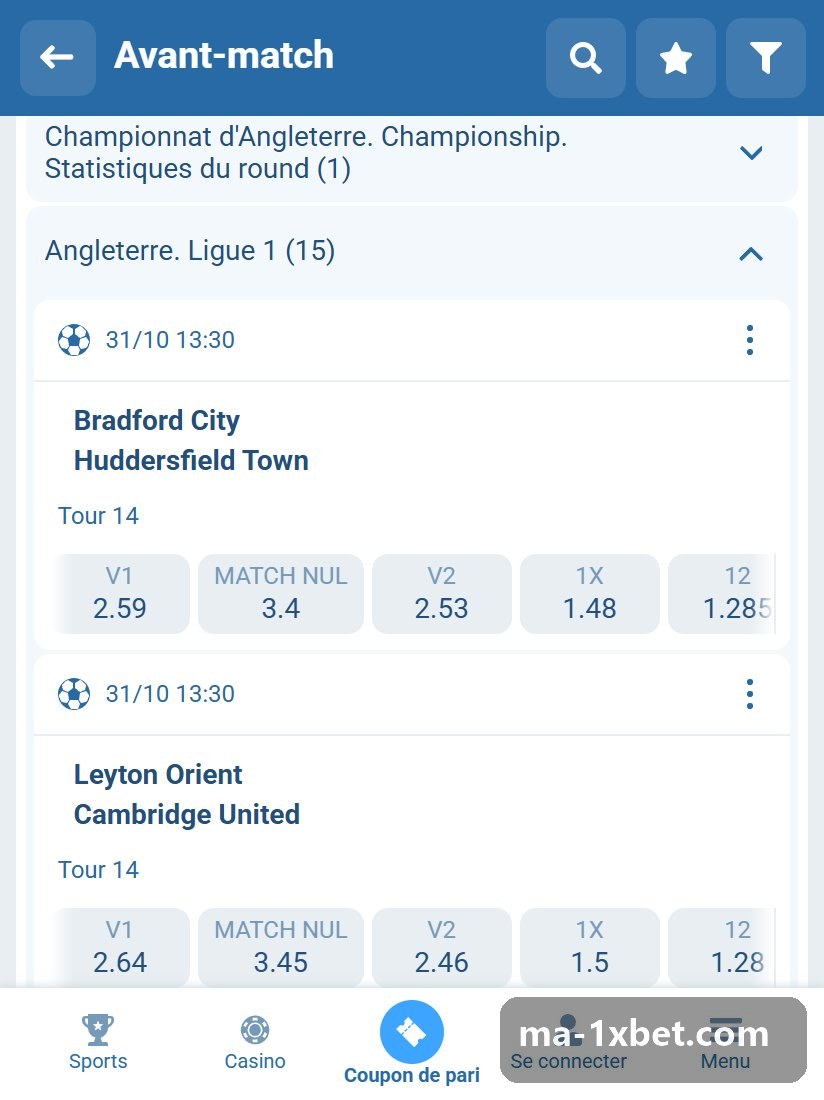The width and height of the screenshot is (824, 1100).
Task: Open the Casino chip icon
Action: tap(255, 1030)
